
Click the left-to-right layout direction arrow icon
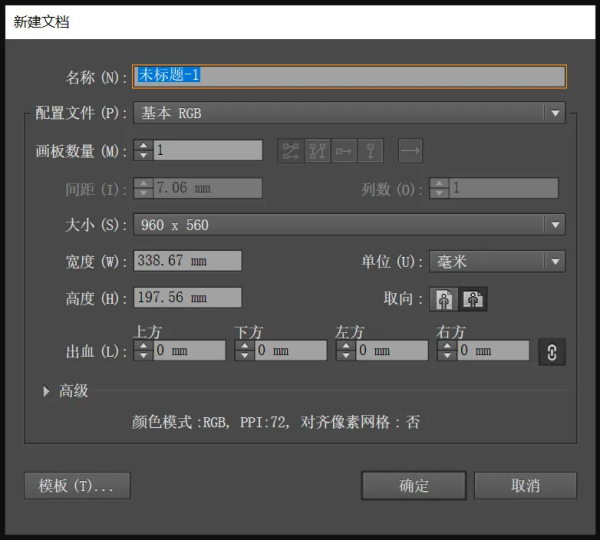click(410, 151)
